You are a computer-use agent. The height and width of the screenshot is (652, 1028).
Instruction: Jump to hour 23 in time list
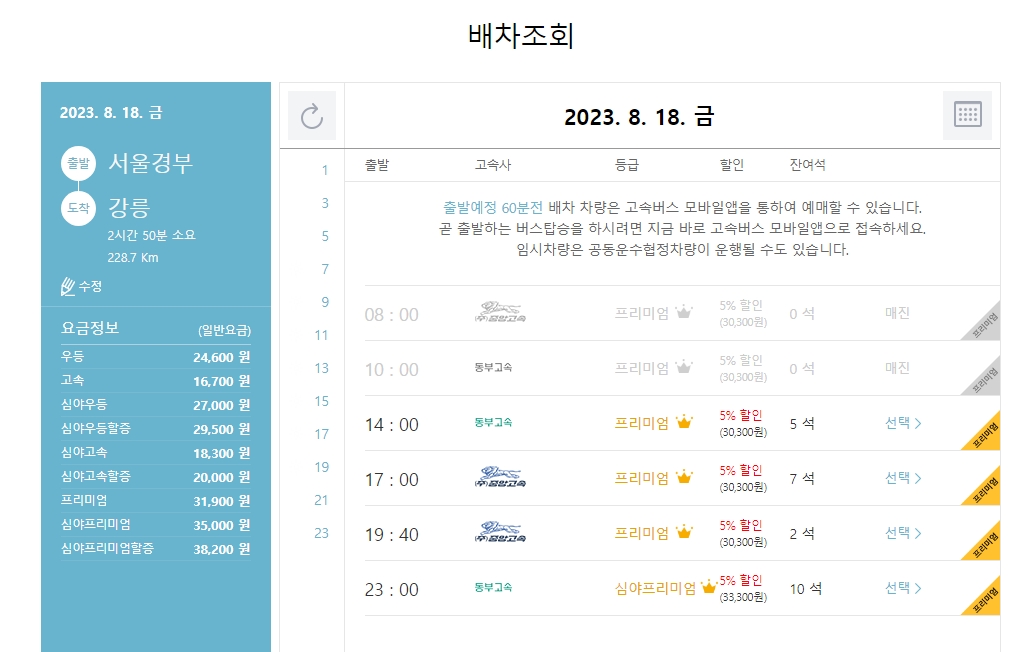[321, 533]
